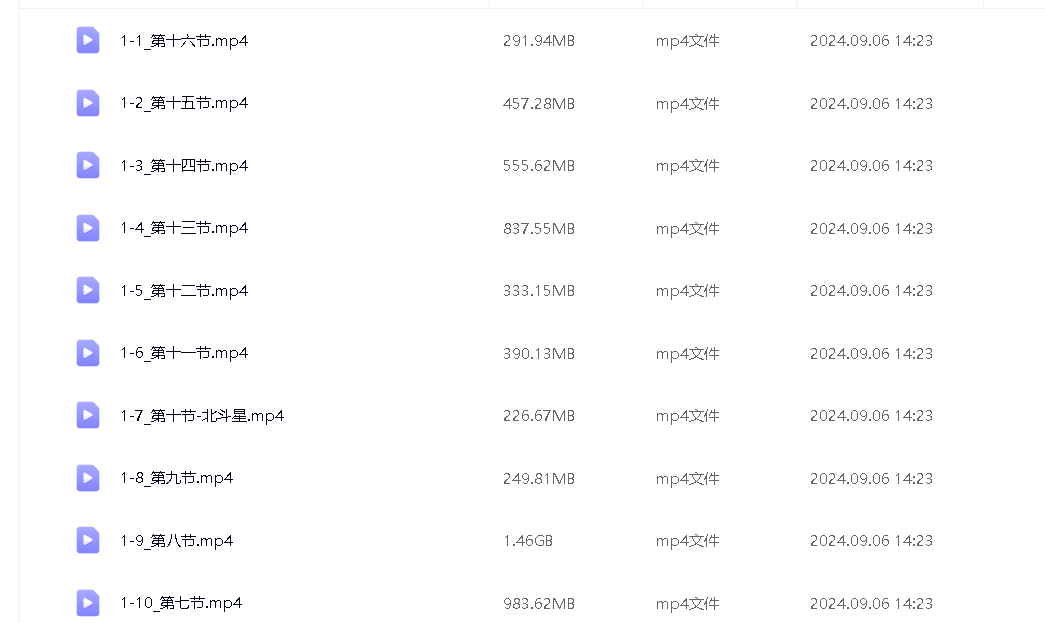Click mp4文件 type of 1-4_第十三节.mp4
This screenshot has height=623, width=1045.
click(x=688, y=229)
